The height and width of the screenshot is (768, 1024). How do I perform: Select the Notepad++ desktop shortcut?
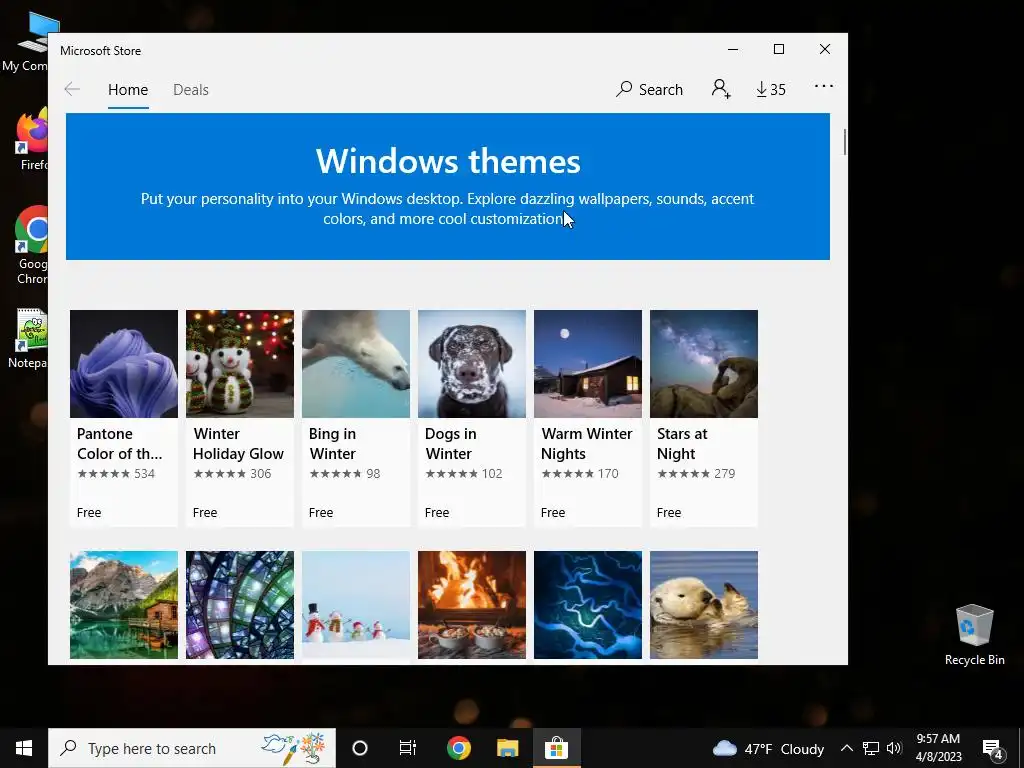[26, 339]
